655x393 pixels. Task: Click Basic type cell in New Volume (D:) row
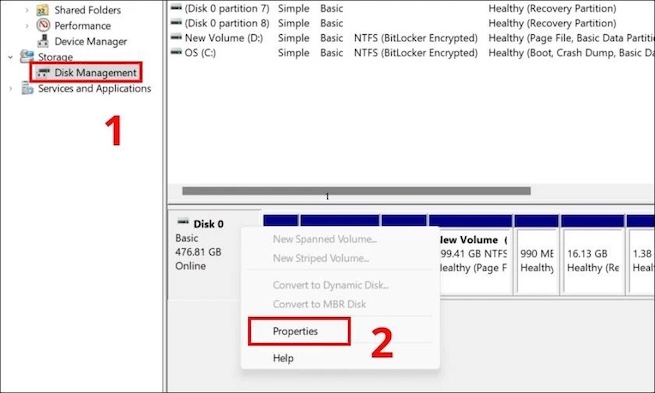click(332, 38)
